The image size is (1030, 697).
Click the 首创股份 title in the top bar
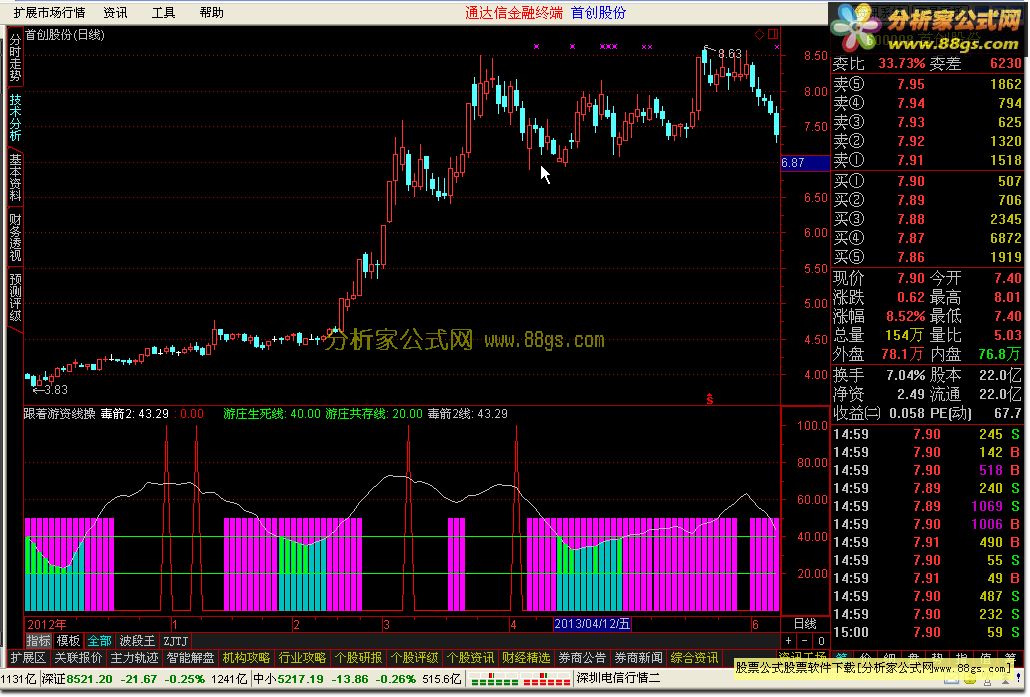coord(598,12)
